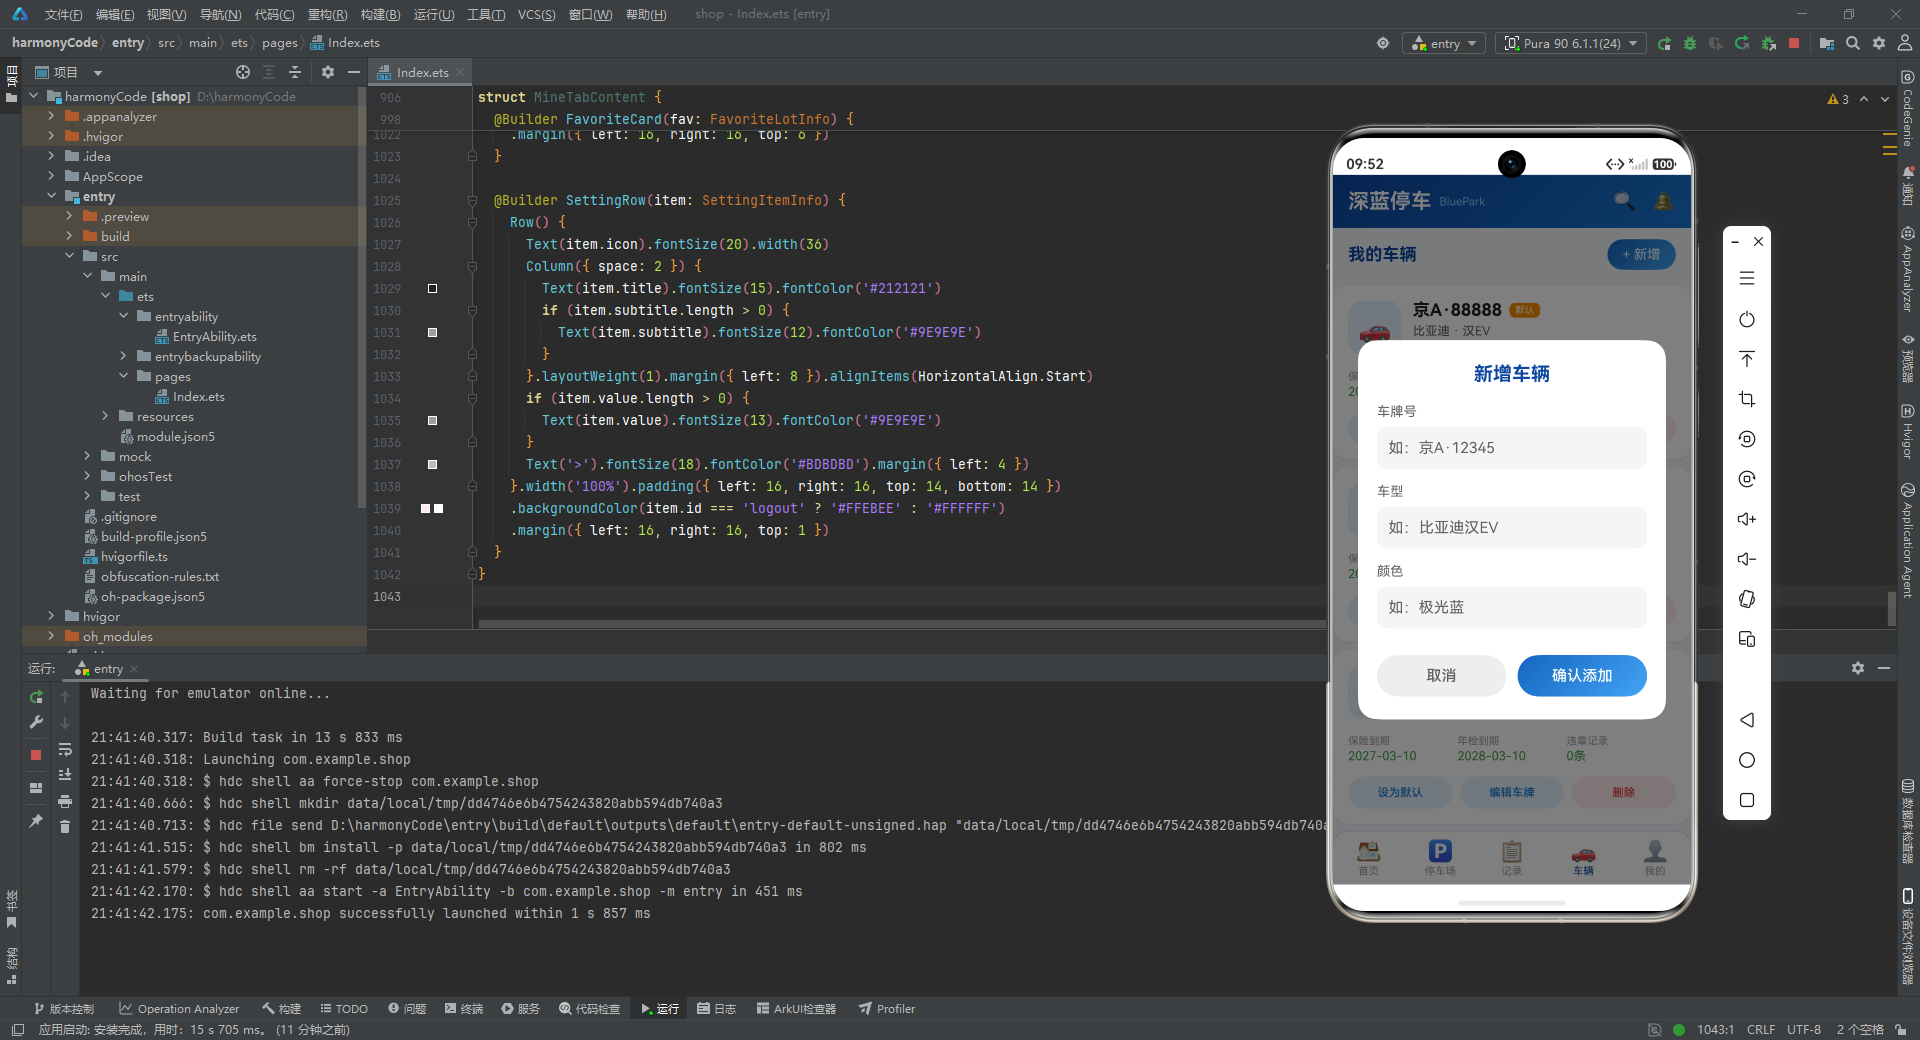This screenshot has height=1040, width=1920.
Task: Open the Pura 90 device selector dropdown
Action: pos(1571,43)
